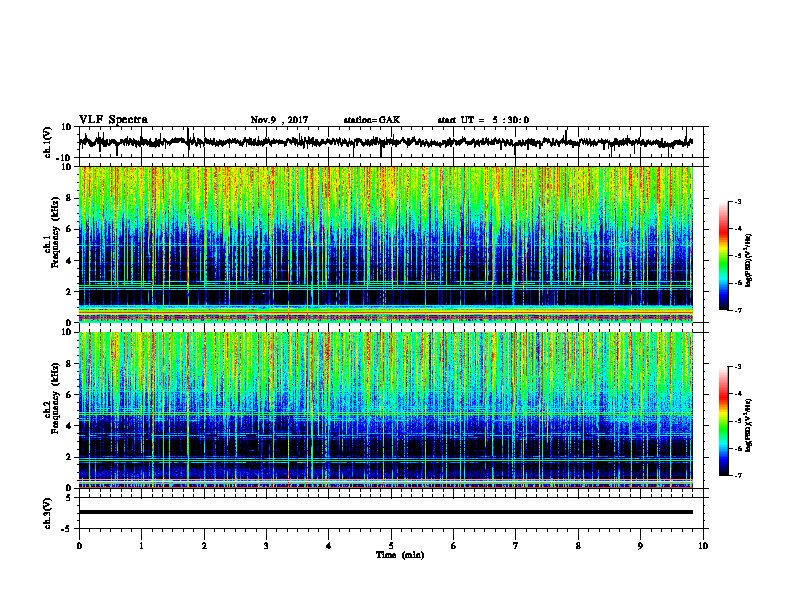Viewport: 792px width, 612px height.
Task: Click the ch.1 spectrogram color bar
Action: coord(724,256)
